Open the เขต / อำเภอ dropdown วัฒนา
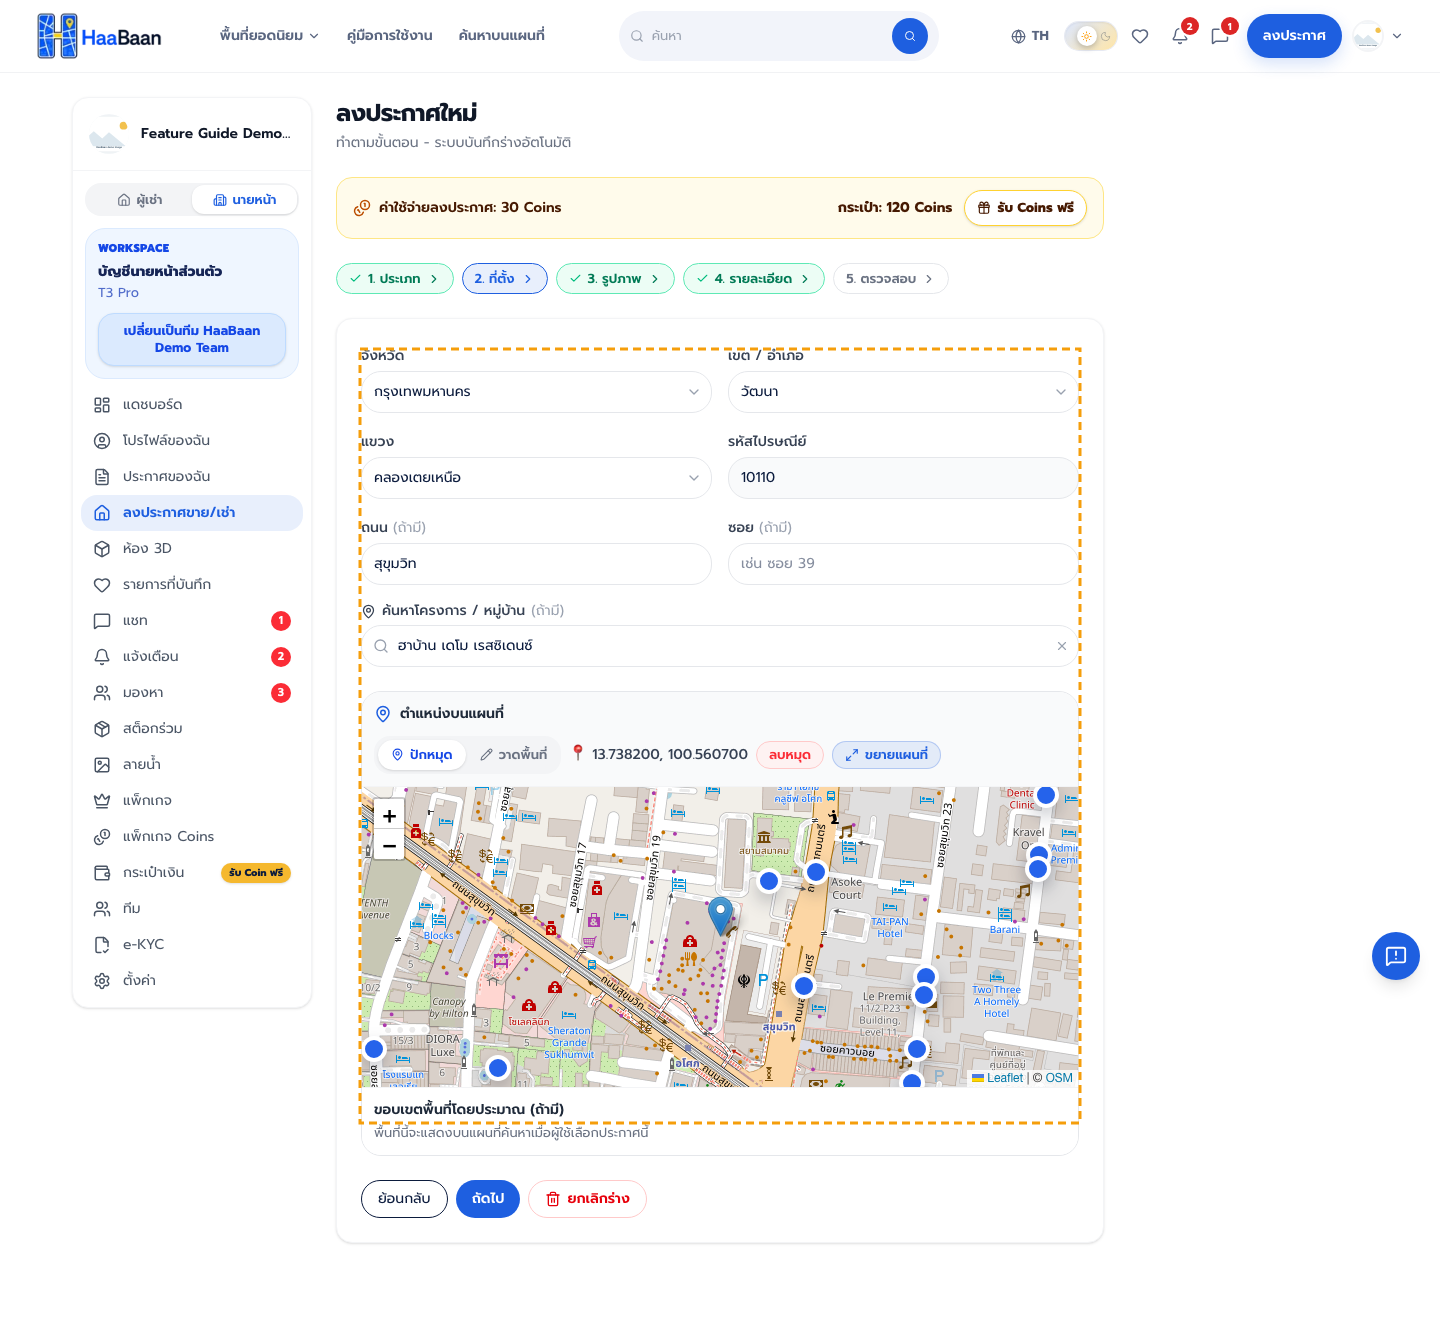This screenshot has width=1440, height=1320. [x=903, y=392]
